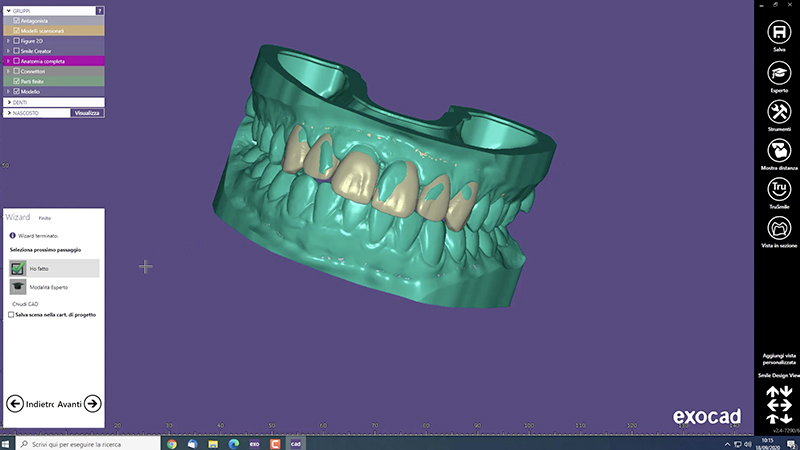
Task: Enable the Anatomia completa checkbox
Action: pyautogui.click(x=17, y=61)
